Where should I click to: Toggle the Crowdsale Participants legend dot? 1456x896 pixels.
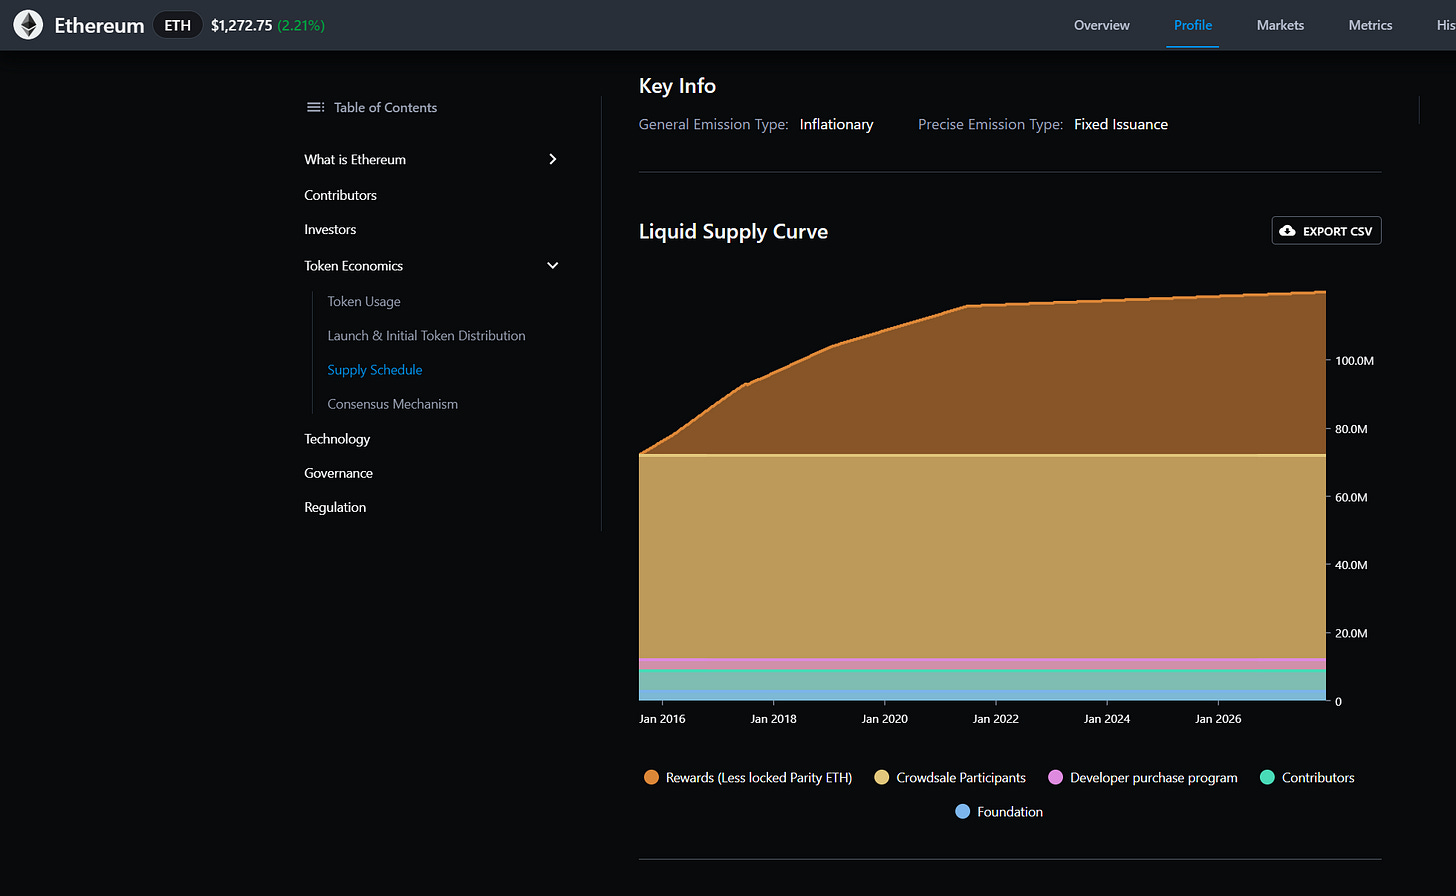(882, 777)
